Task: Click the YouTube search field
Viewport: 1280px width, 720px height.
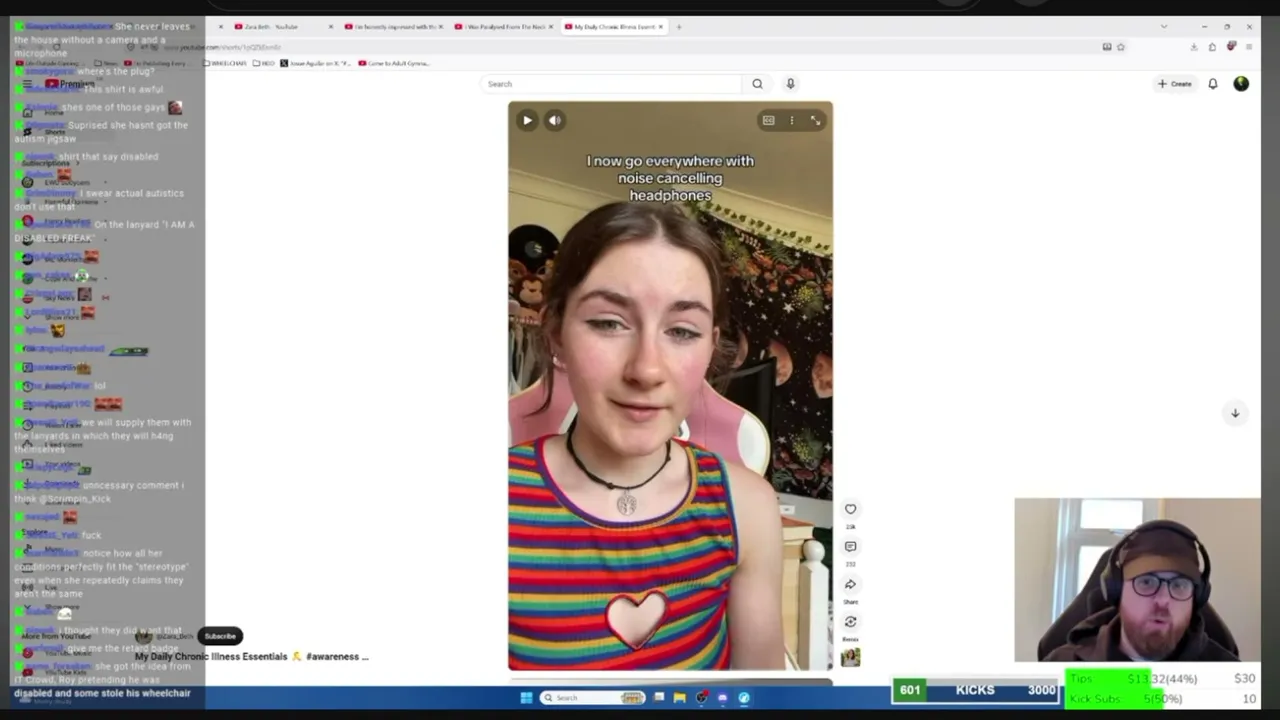Action: point(612,84)
